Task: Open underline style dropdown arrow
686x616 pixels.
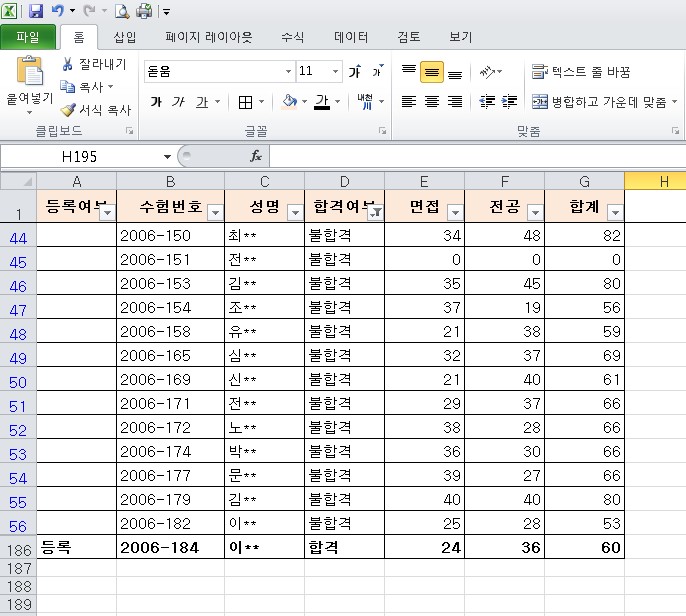Action: (217, 102)
